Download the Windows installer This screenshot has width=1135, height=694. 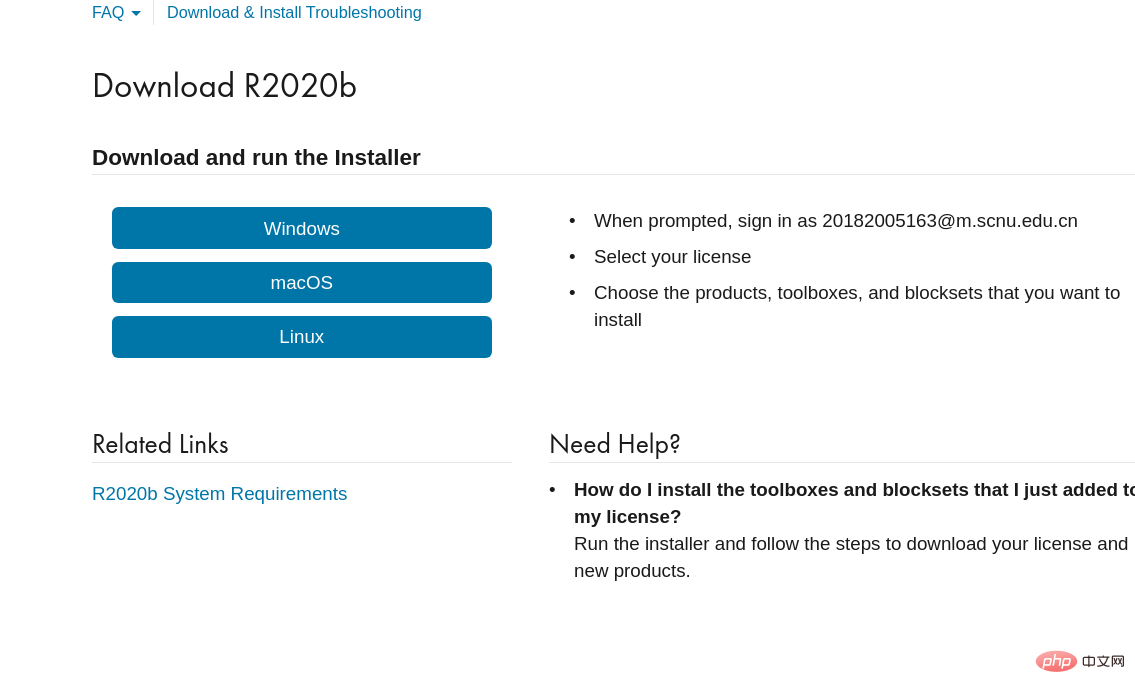pos(301,228)
